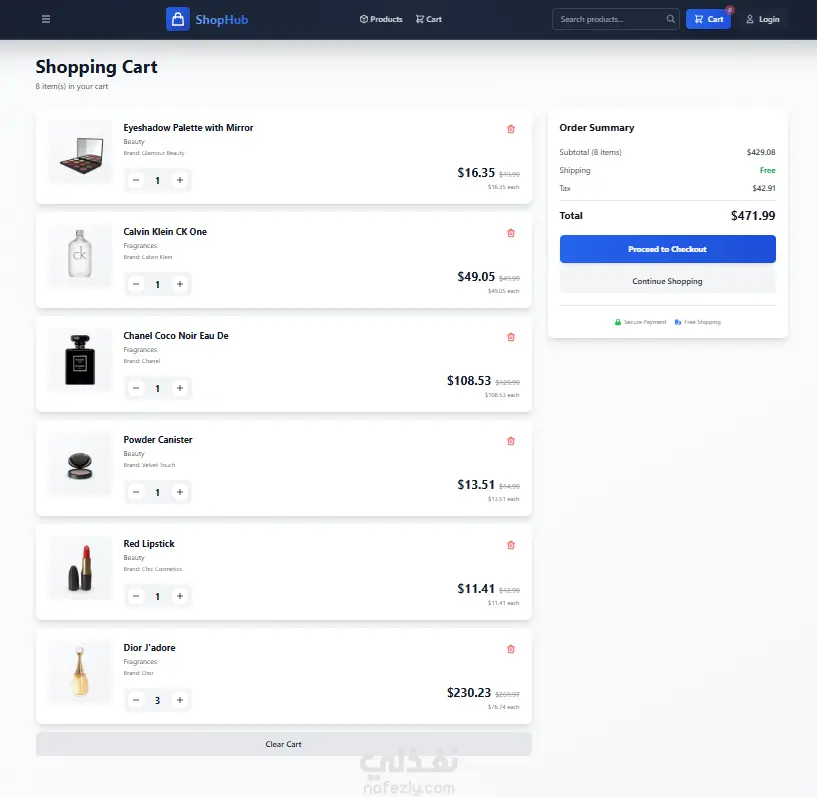Viewport: 817px width, 797px height.
Task: Open Calvin Klein CK One thumbnail
Action: click(x=80, y=256)
